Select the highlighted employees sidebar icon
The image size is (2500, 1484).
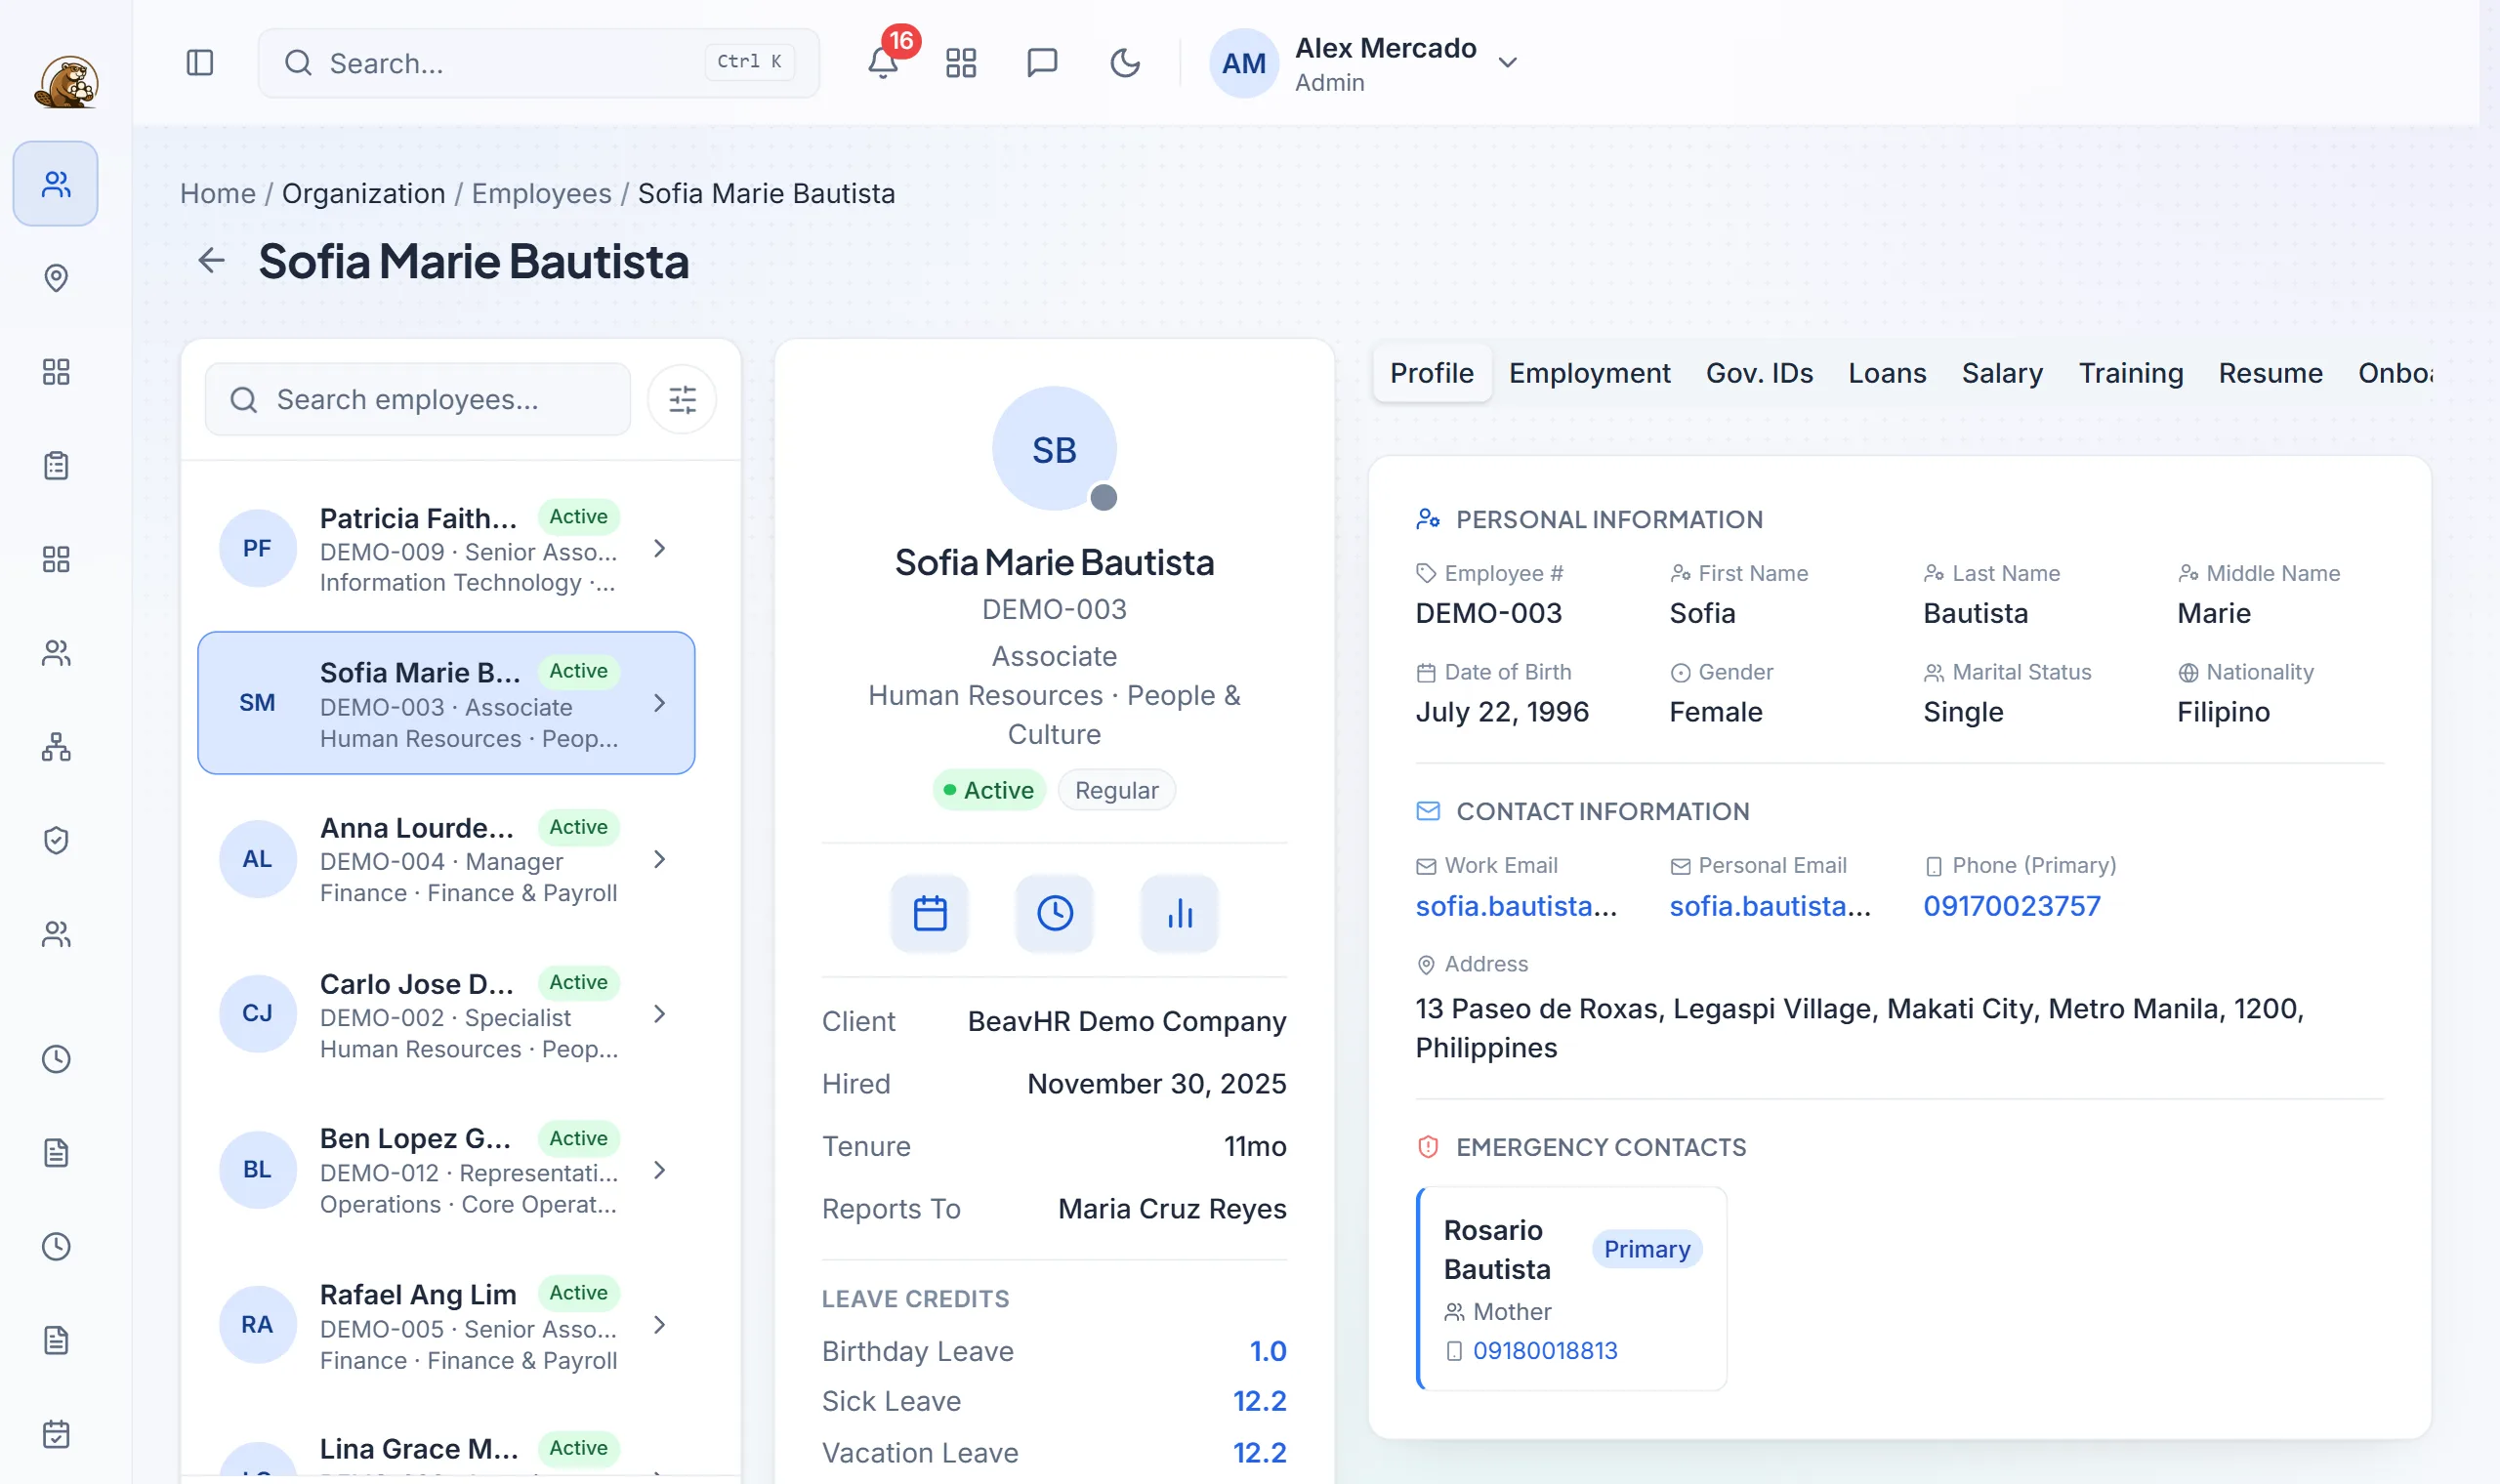56,184
